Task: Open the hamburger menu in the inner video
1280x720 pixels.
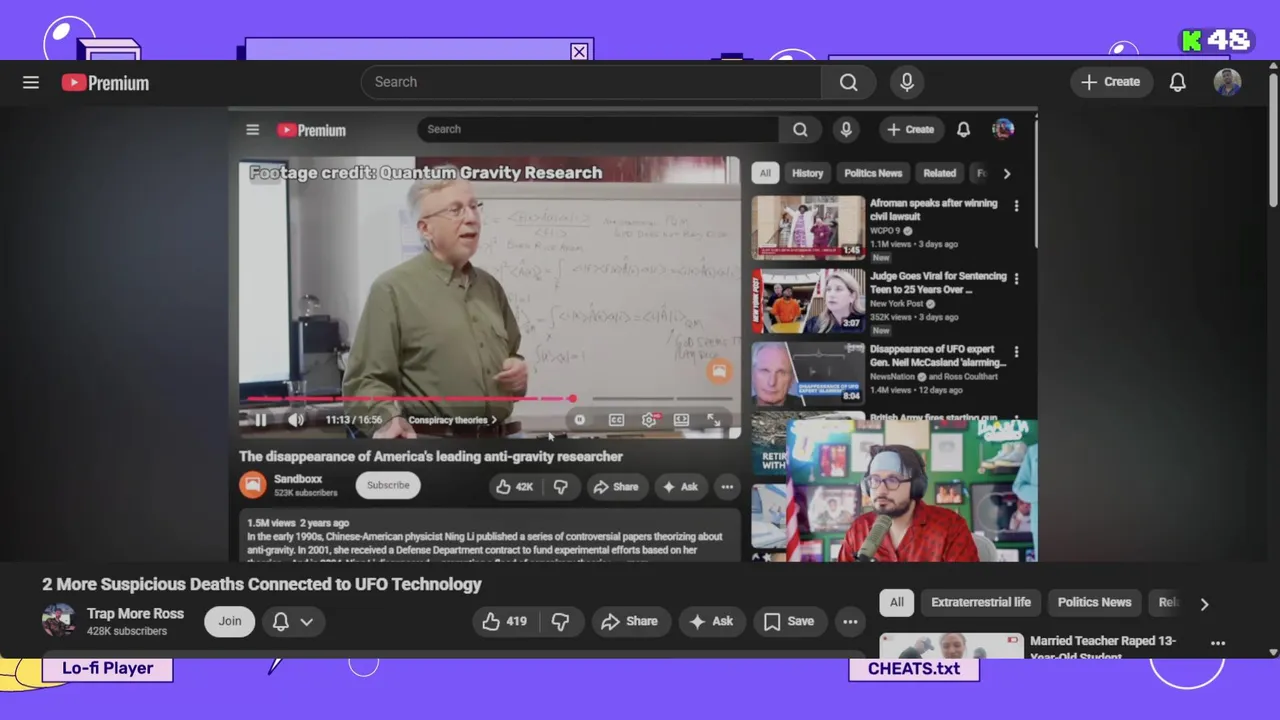Action: click(253, 130)
